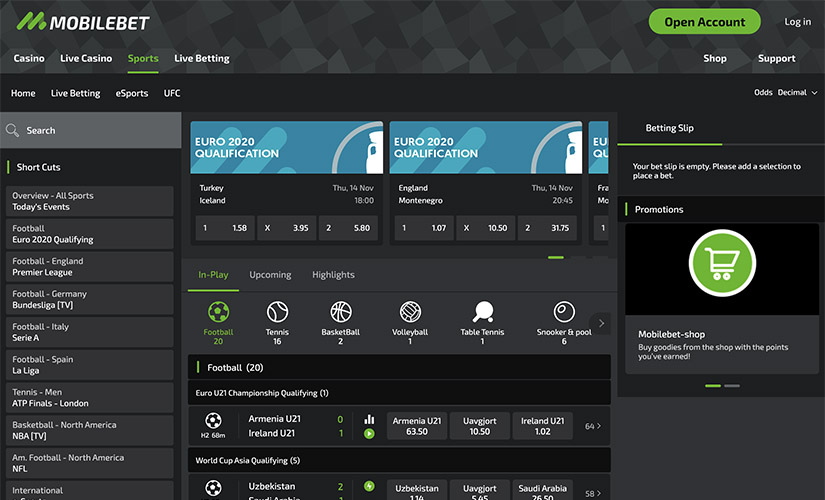The height and width of the screenshot is (500, 825).
Task: Open the Odds Decimal dropdown
Action: coord(786,93)
